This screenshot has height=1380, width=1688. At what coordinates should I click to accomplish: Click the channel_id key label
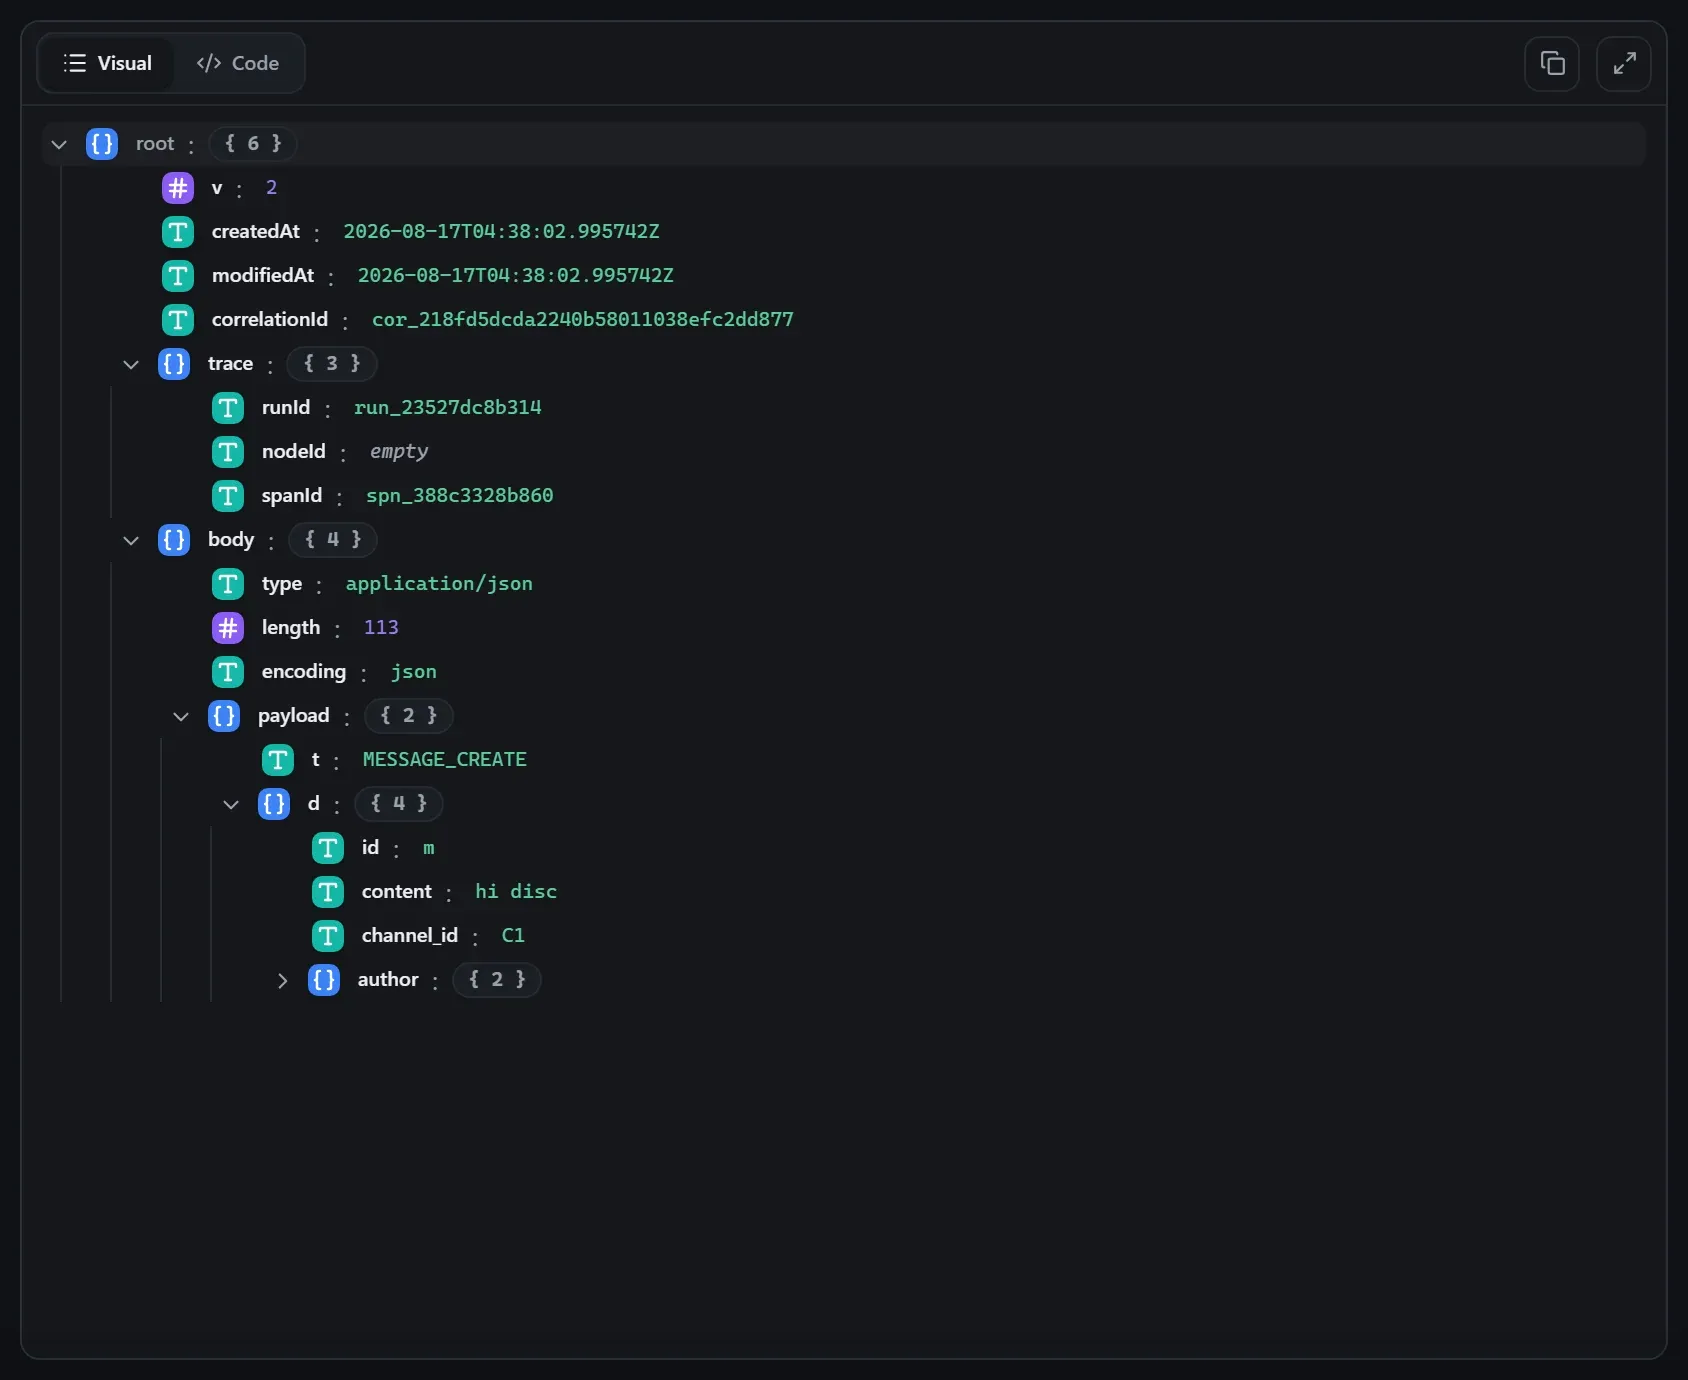click(410, 936)
